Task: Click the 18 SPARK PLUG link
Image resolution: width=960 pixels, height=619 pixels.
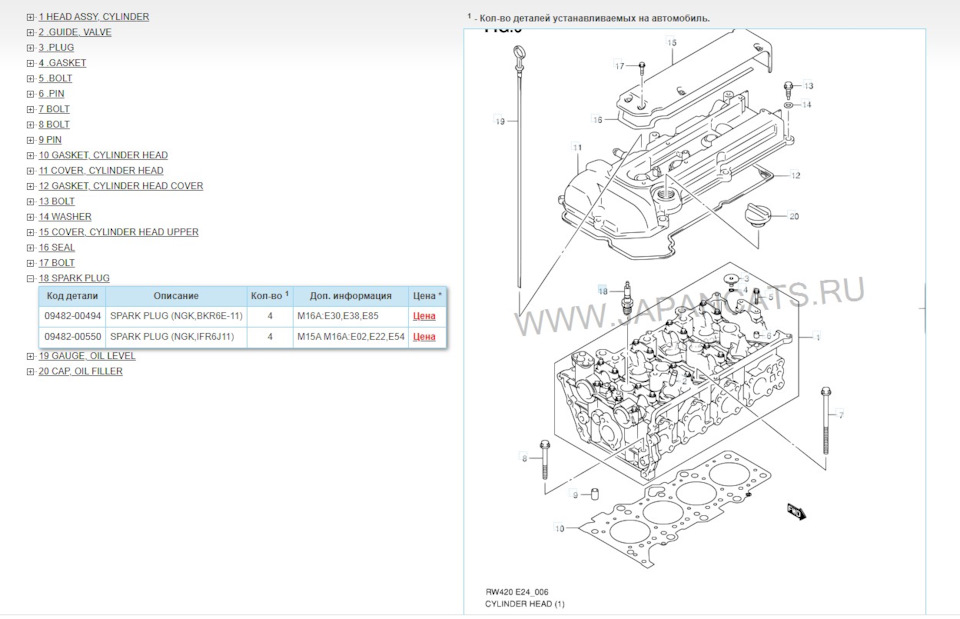Action: pyautogui.click(x=74, y=278)
